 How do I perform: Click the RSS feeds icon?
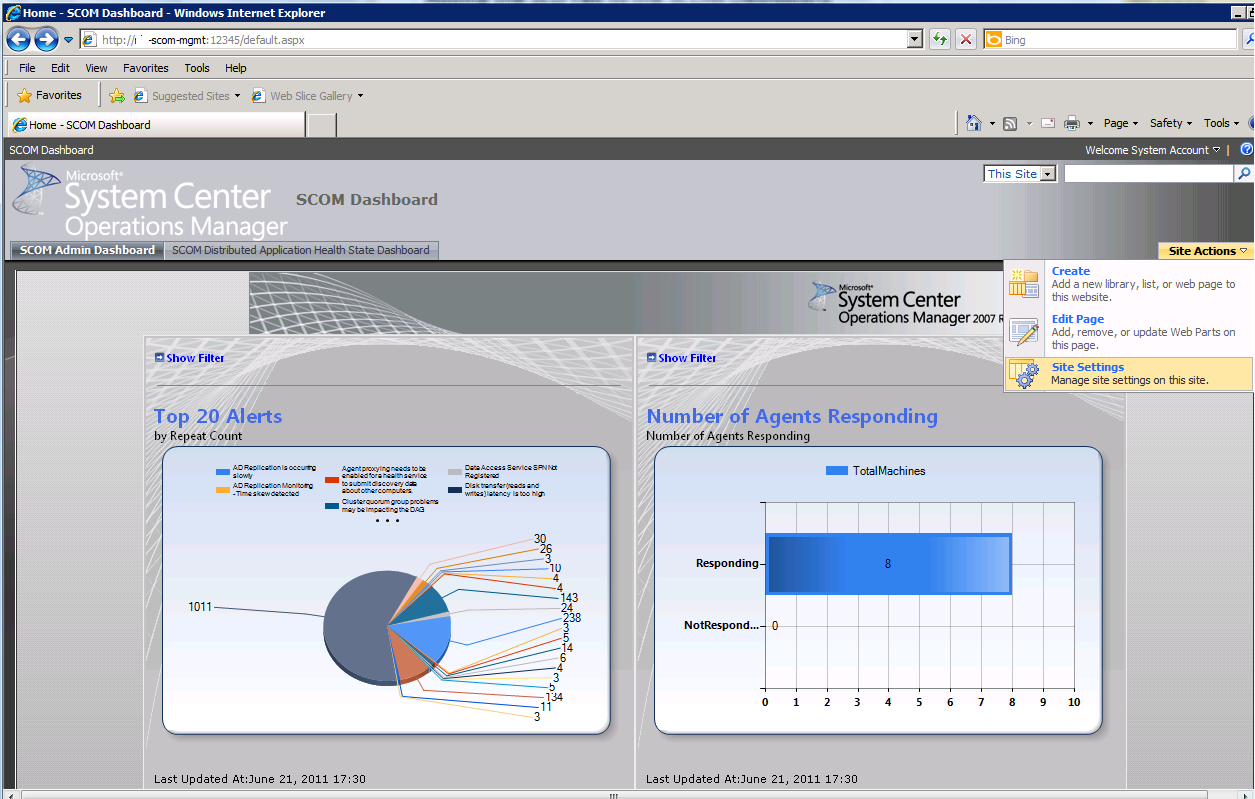point(1011,122)
